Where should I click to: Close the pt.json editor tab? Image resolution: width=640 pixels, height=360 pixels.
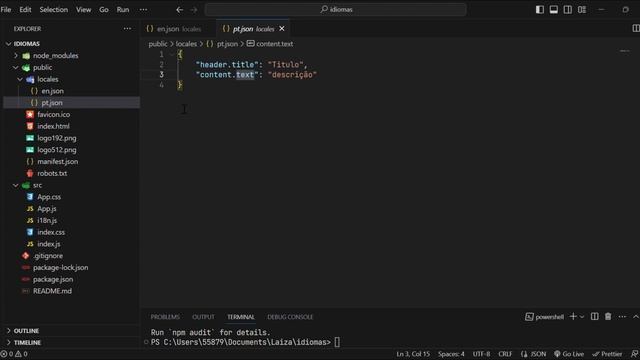coord(282,29)
